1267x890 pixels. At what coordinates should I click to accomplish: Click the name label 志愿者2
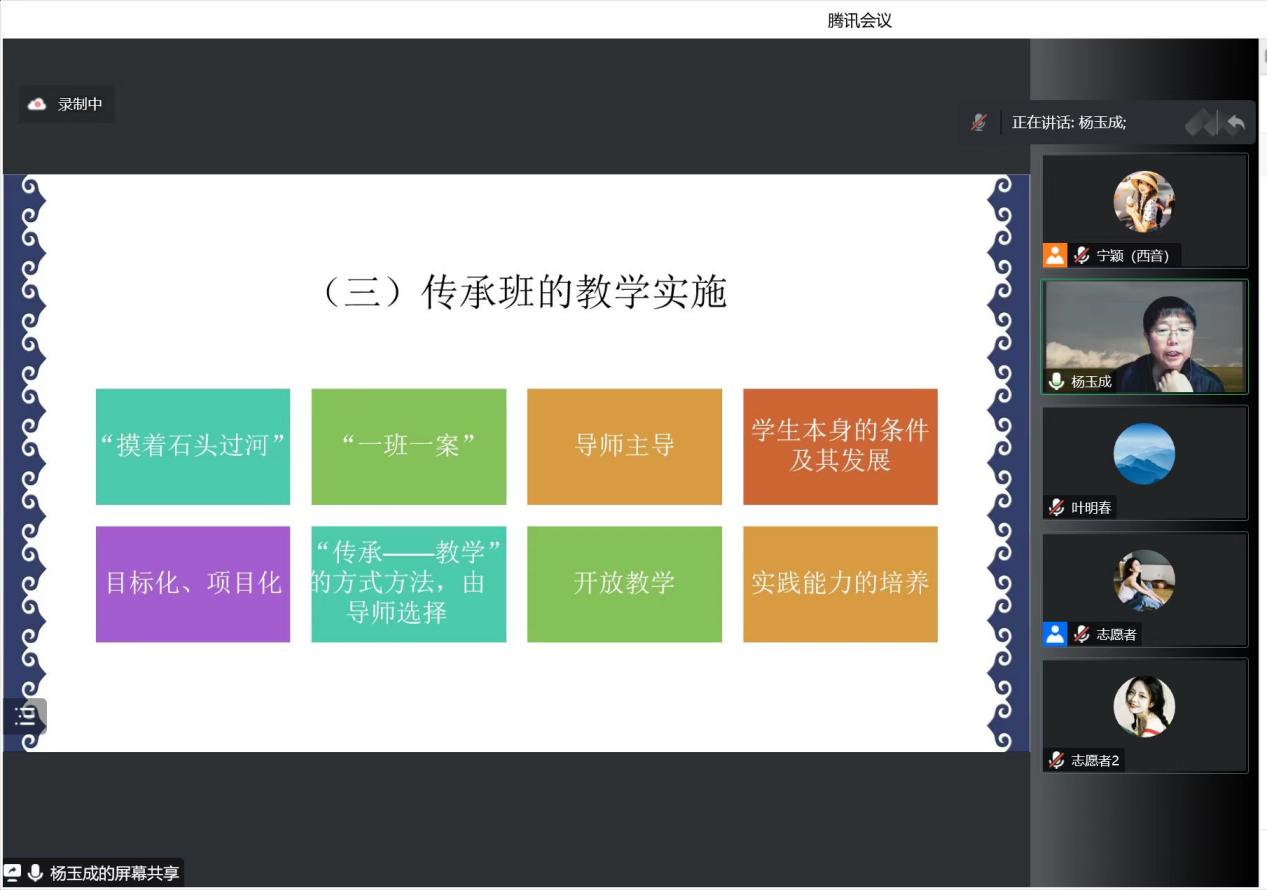[x=1096, y=760]
